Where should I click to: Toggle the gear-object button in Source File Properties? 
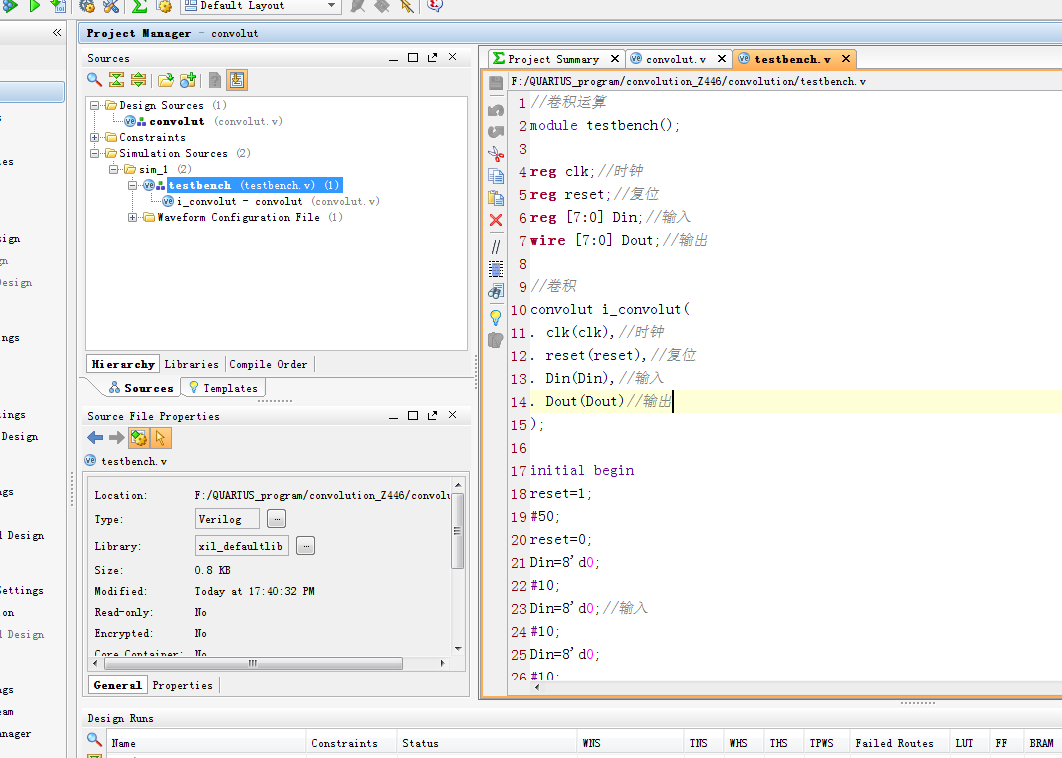139,437
